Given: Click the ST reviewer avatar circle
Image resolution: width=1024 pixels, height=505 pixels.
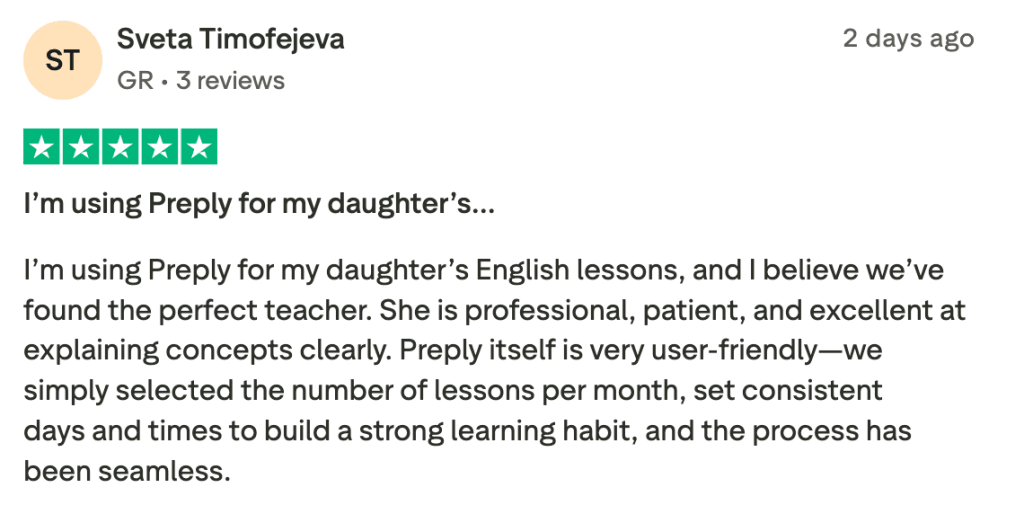Looking at the screenshot, I should click(x=63, y=61).
